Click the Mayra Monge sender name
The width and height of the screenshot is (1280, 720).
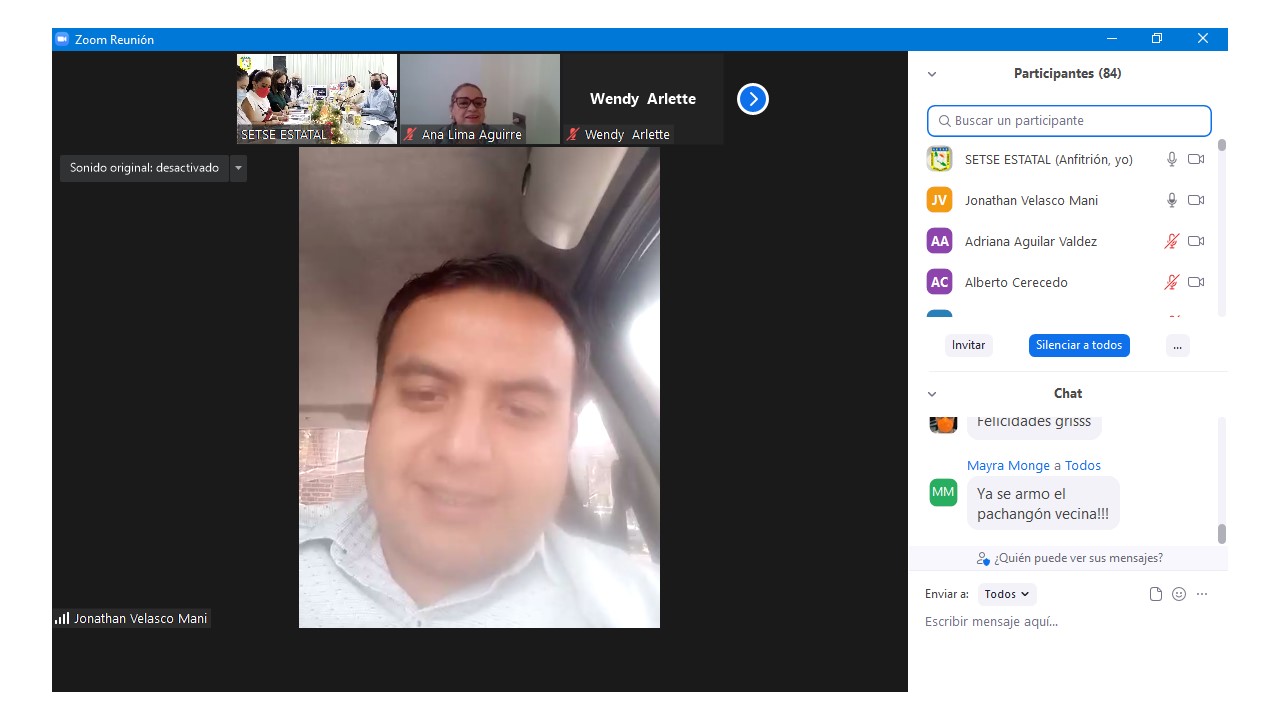(x=1008, y=465)
